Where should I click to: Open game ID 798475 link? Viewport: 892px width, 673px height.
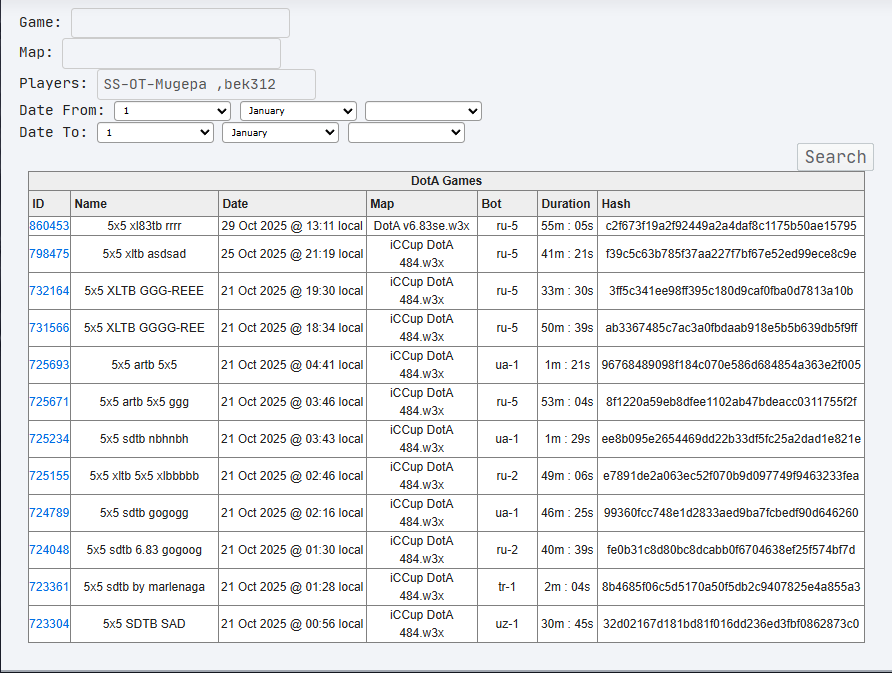point(49,254)
